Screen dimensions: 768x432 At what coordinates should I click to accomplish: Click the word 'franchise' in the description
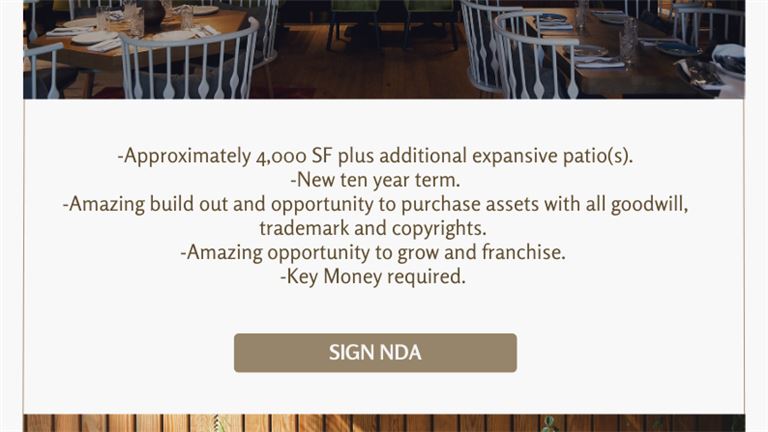click(524, 252)
